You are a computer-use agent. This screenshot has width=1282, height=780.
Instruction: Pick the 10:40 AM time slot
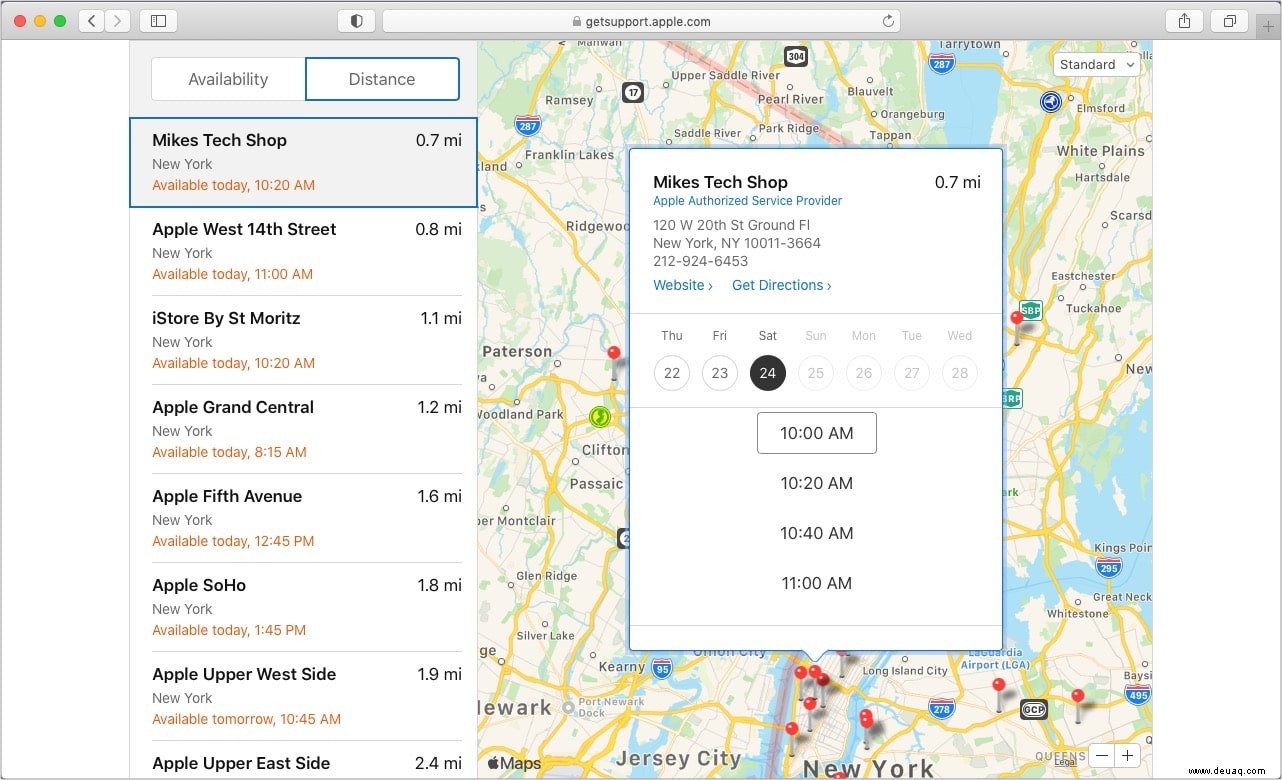pos(817,533)
